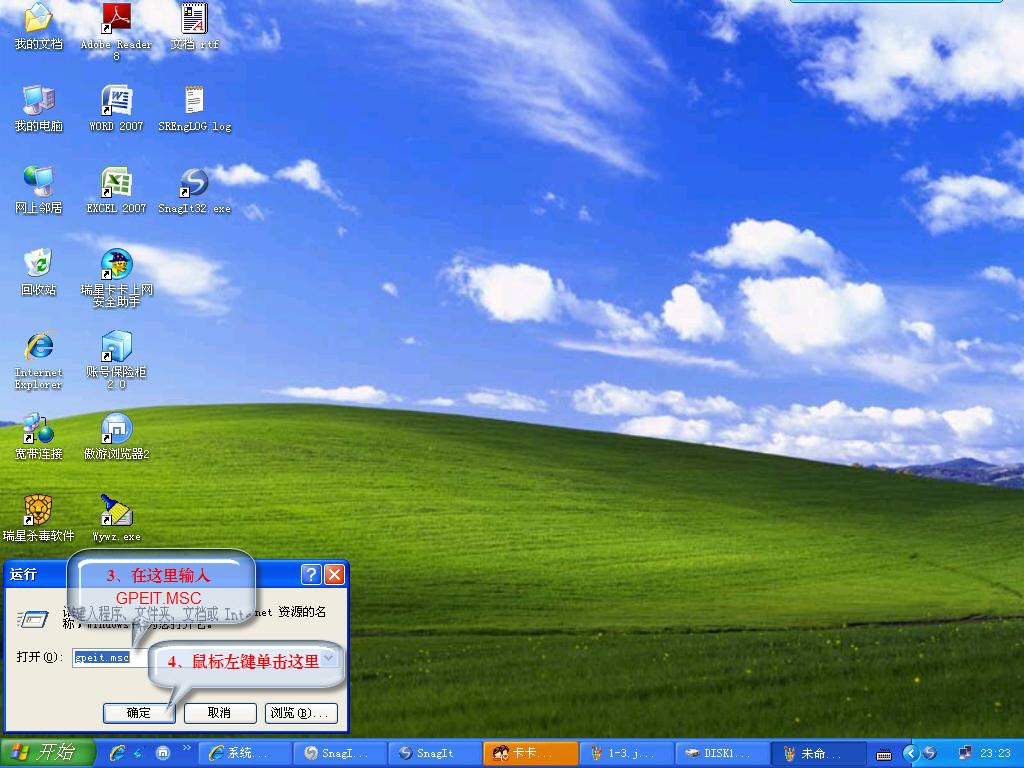
Task: Click the 取消 button in Run dialog
Action: [x=219, y=712]
